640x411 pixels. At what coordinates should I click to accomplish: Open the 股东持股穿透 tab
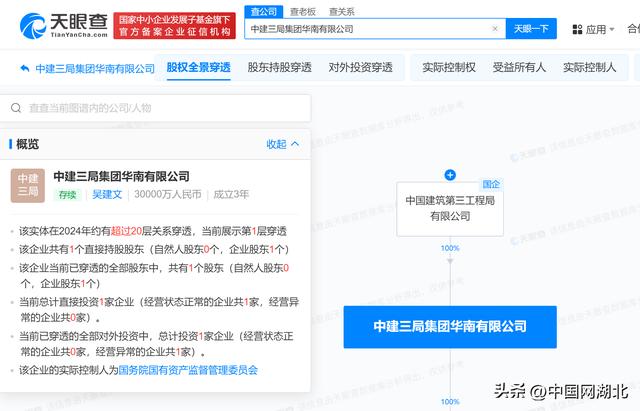point(280,67)
